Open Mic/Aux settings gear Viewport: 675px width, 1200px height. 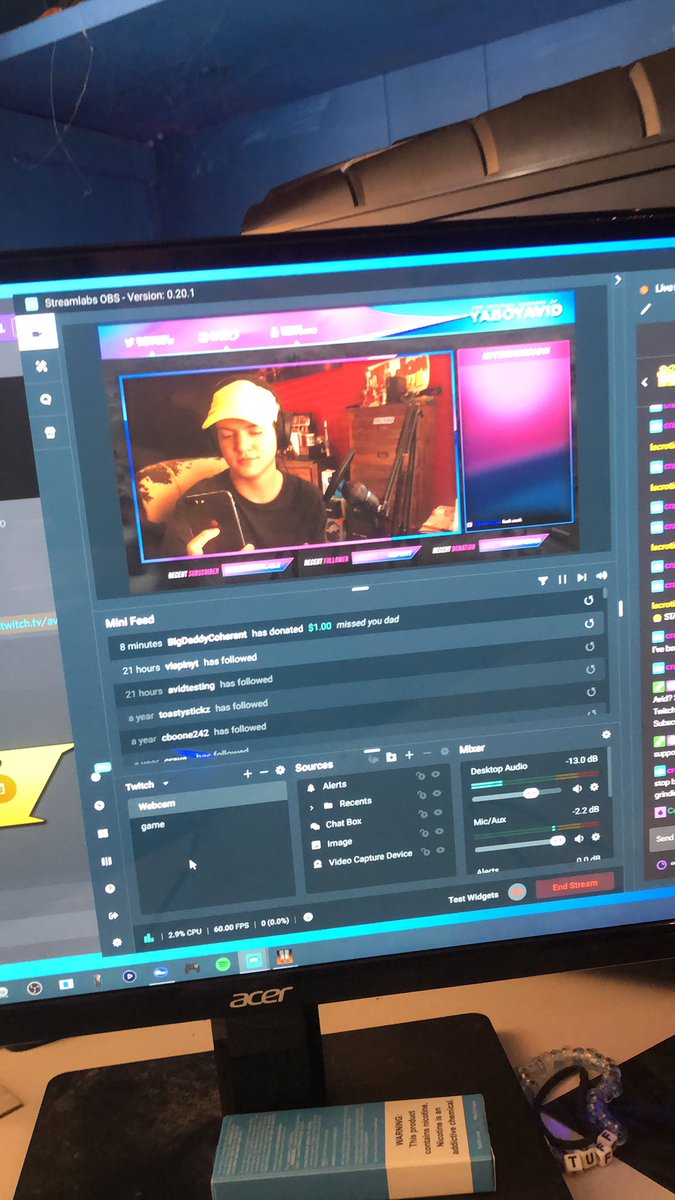point(596,836)
